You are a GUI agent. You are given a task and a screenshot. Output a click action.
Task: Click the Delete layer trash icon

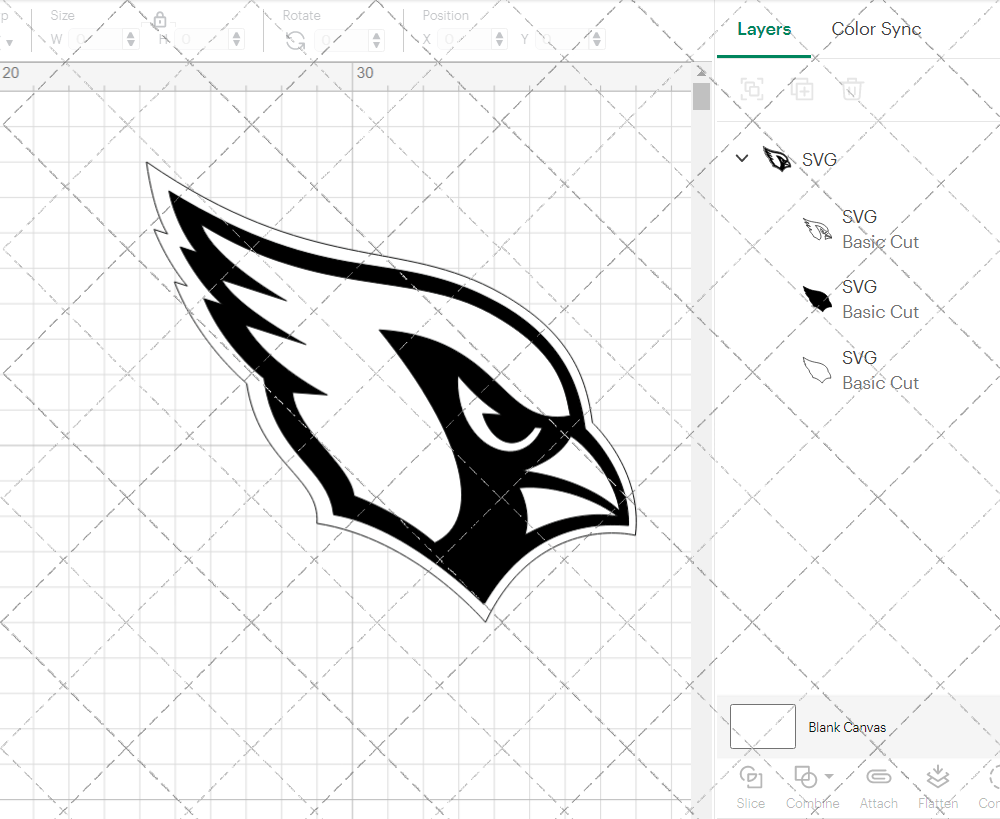tap(851, 89)
